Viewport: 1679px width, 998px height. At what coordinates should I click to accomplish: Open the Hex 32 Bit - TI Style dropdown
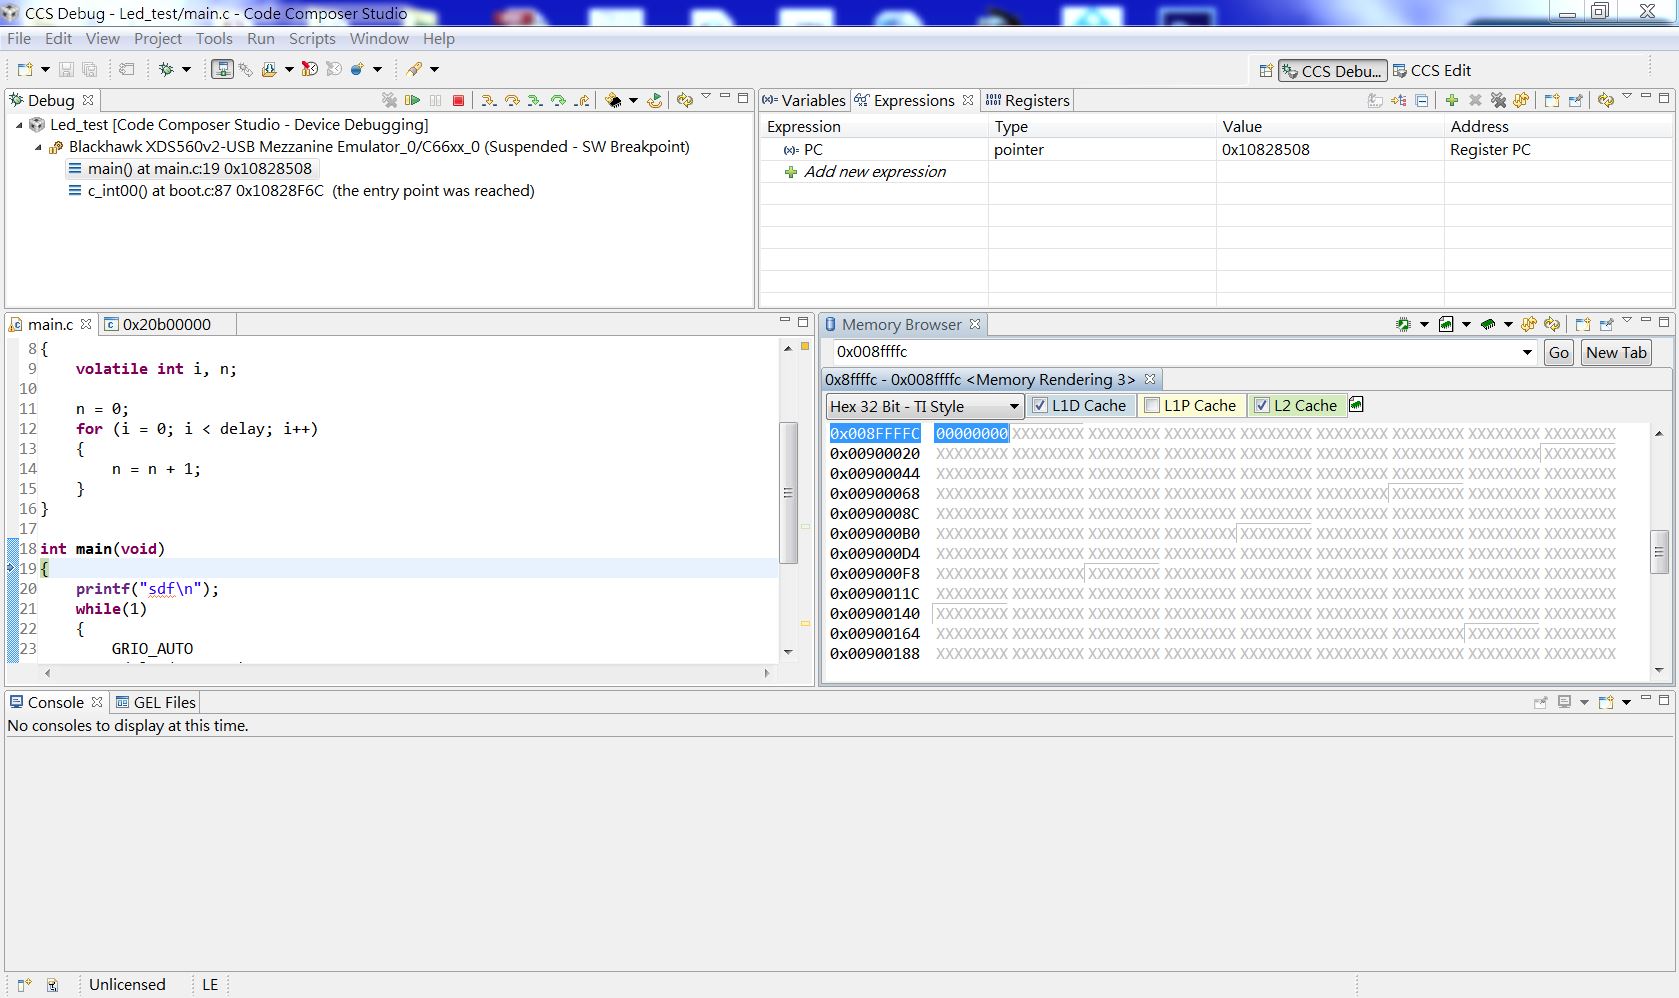coord(924,406)
